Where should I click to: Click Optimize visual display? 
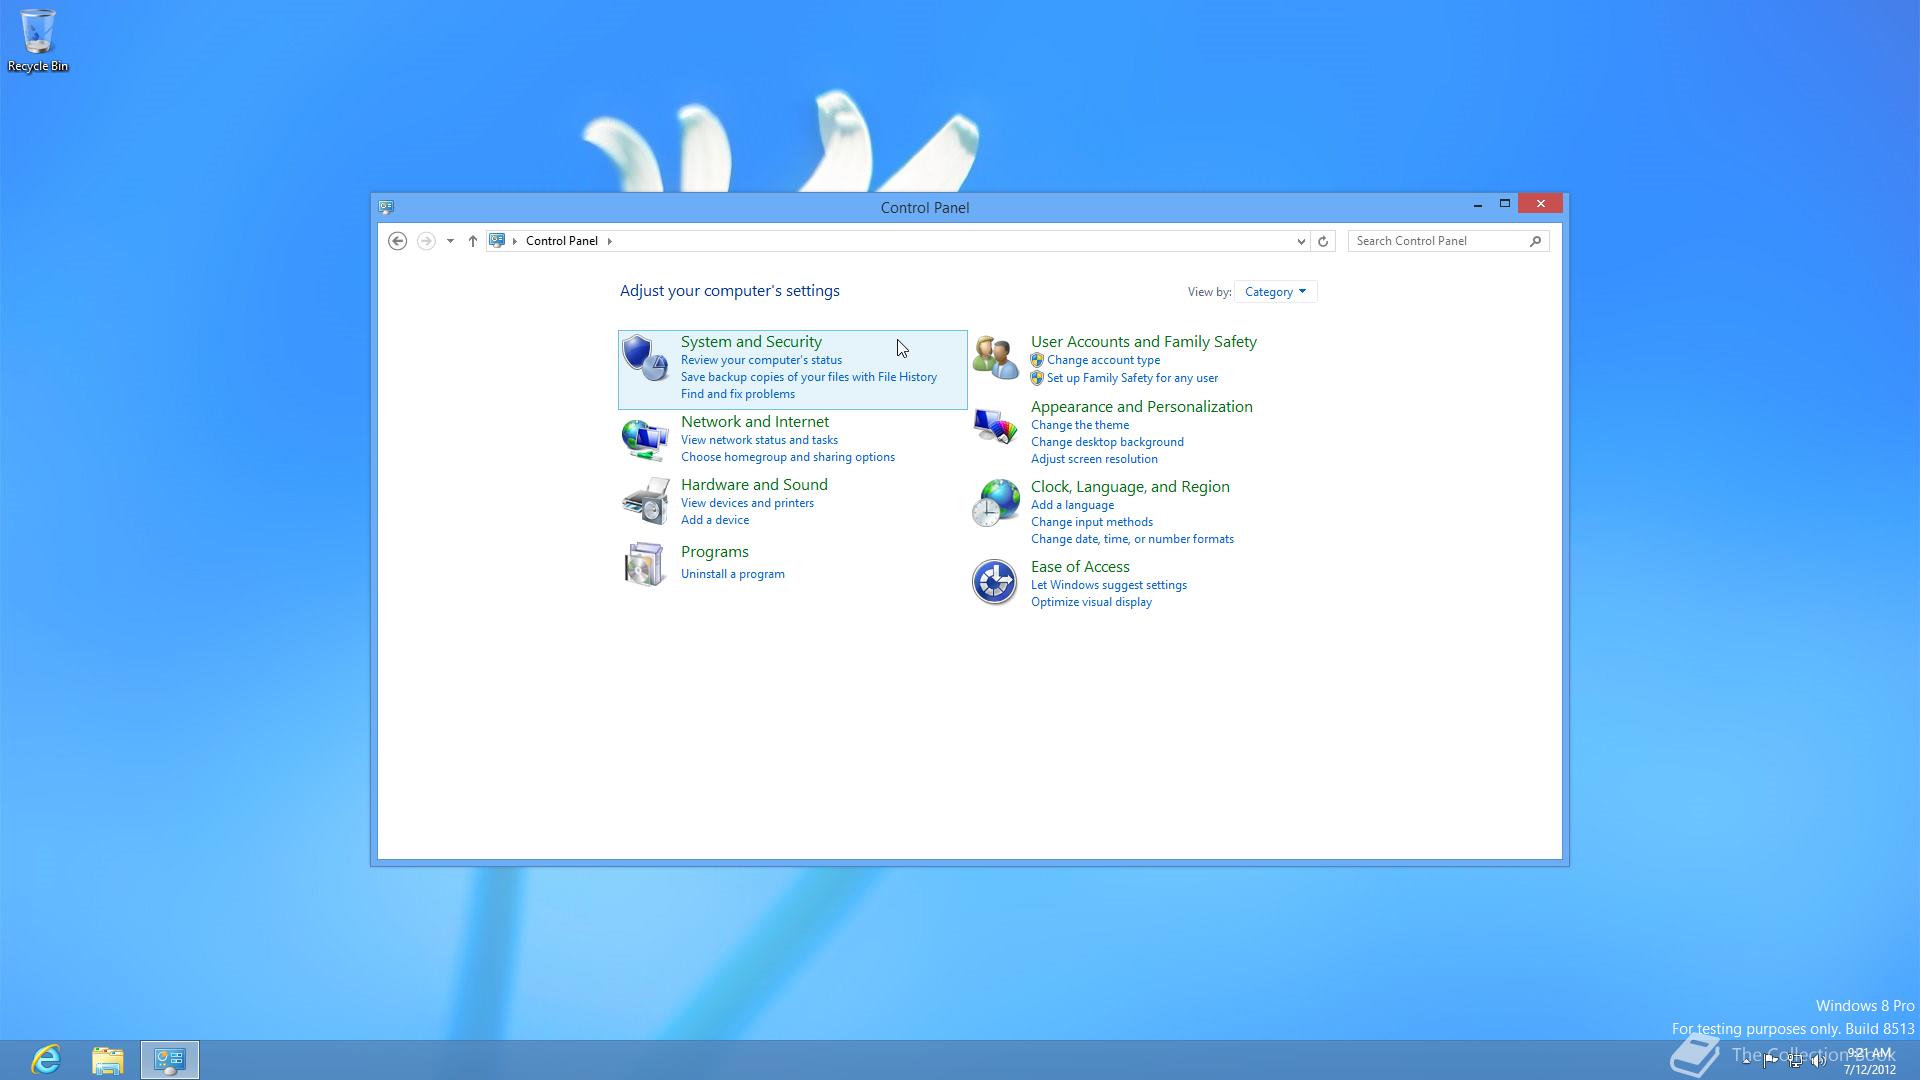coord(1091,602)
